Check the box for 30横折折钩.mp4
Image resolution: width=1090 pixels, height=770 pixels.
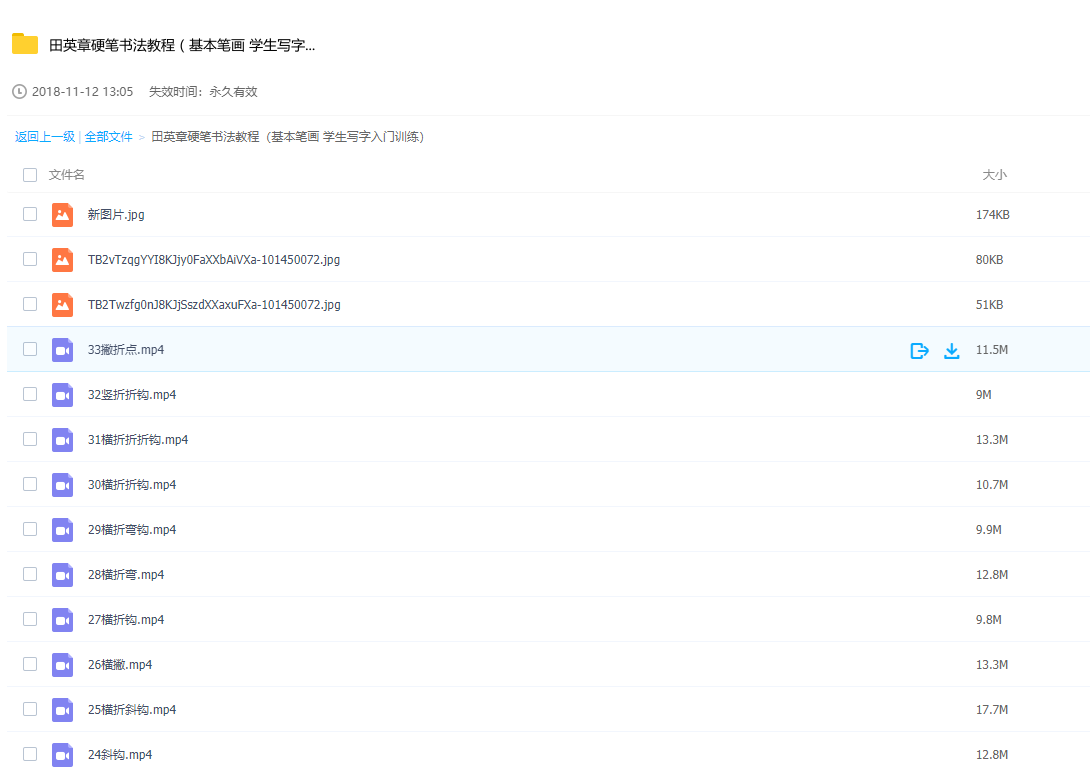point(30,484)
